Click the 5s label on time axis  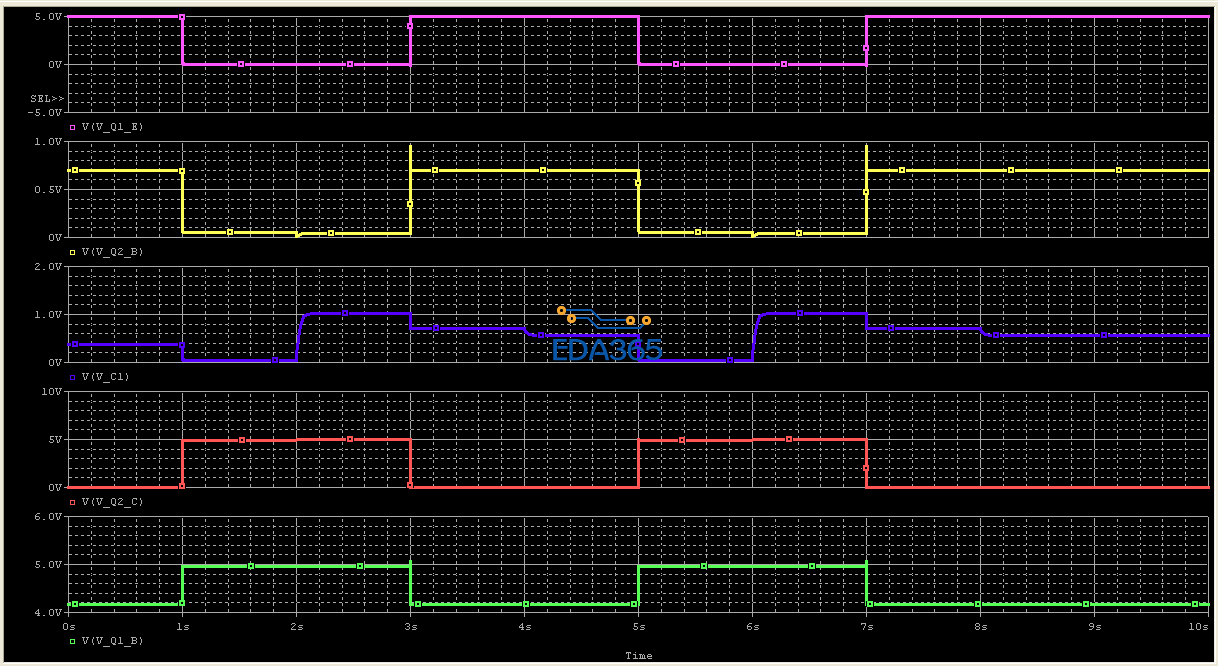pos(639,626)
